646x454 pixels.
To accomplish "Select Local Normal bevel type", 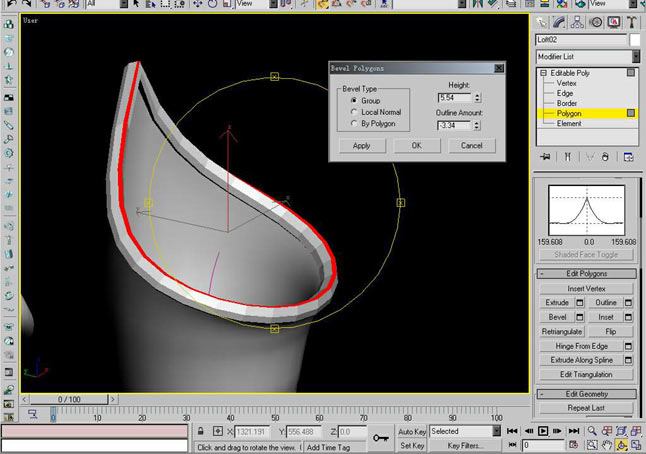I will (x=354, y=112).
